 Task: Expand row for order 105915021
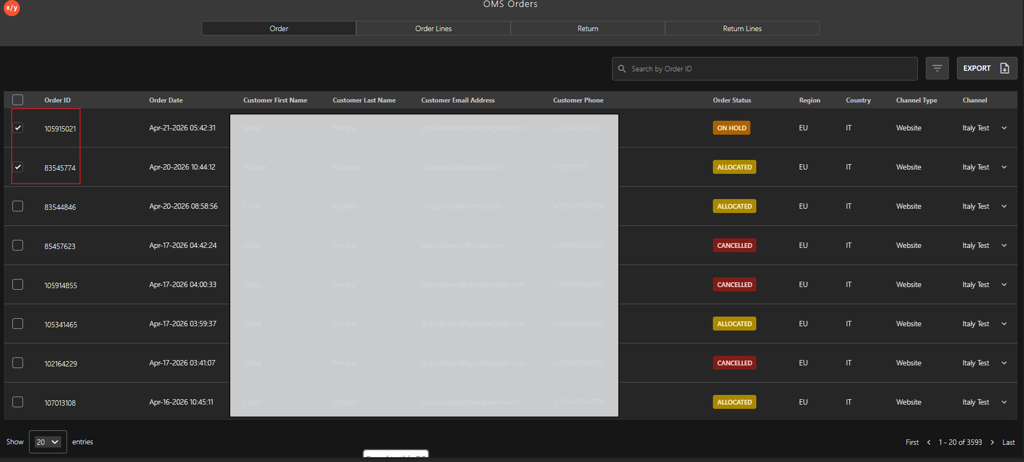tap(1004, 128)
